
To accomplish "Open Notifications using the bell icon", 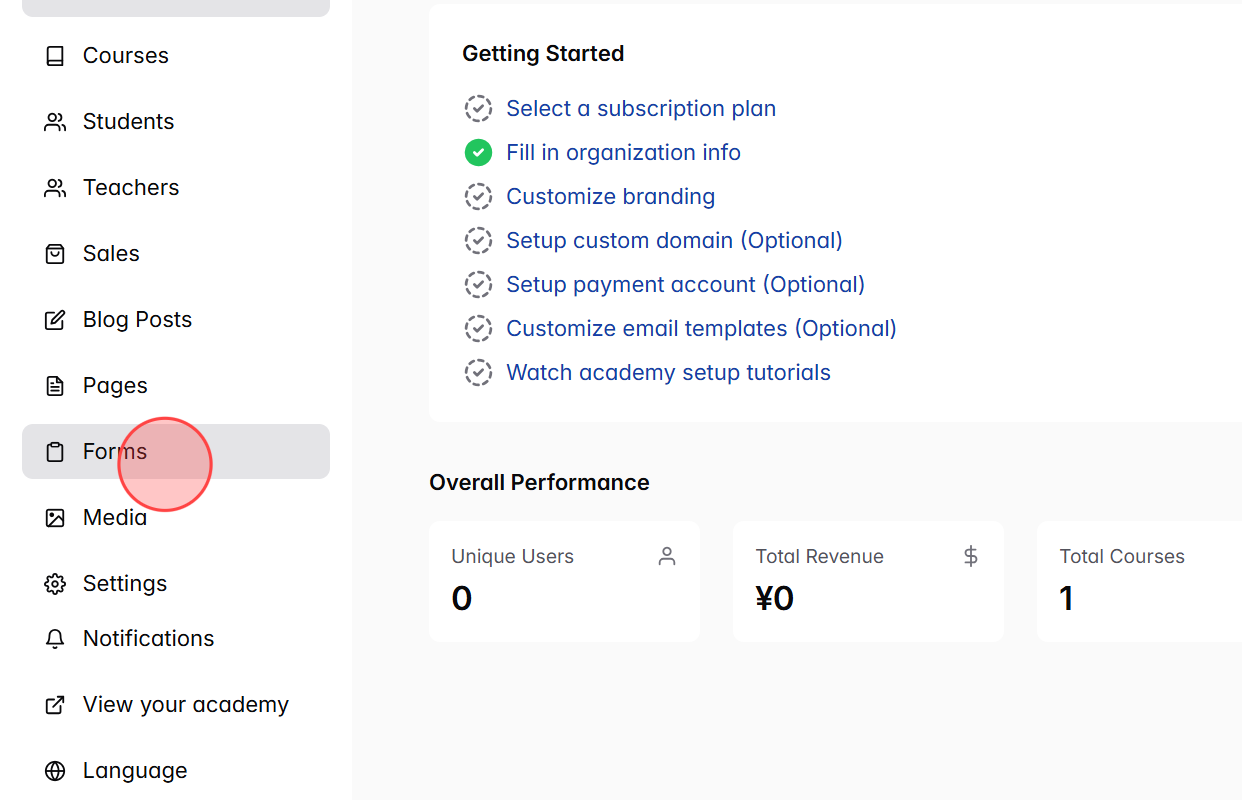I will coord(55,638).
